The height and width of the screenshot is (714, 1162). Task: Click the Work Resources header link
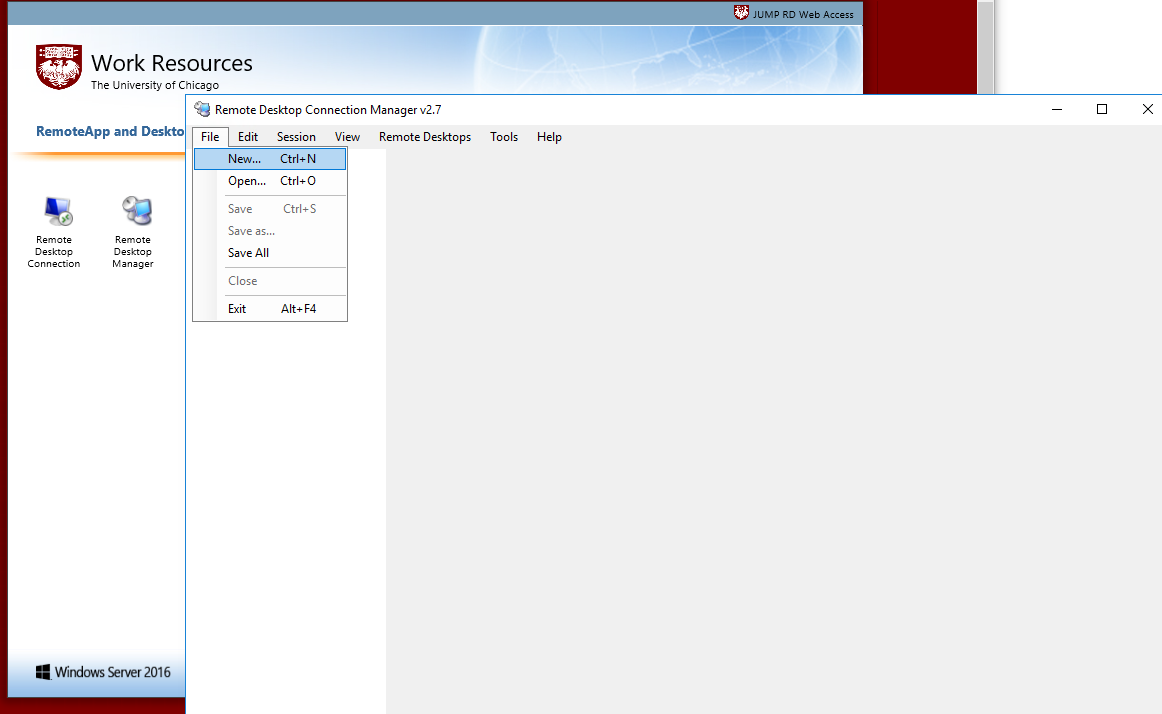tap(171, 62)
